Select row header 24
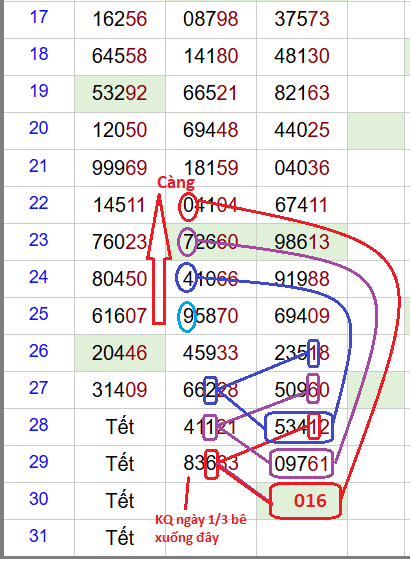The width and height of the screenshot is (411, 563). click(39, 279)
